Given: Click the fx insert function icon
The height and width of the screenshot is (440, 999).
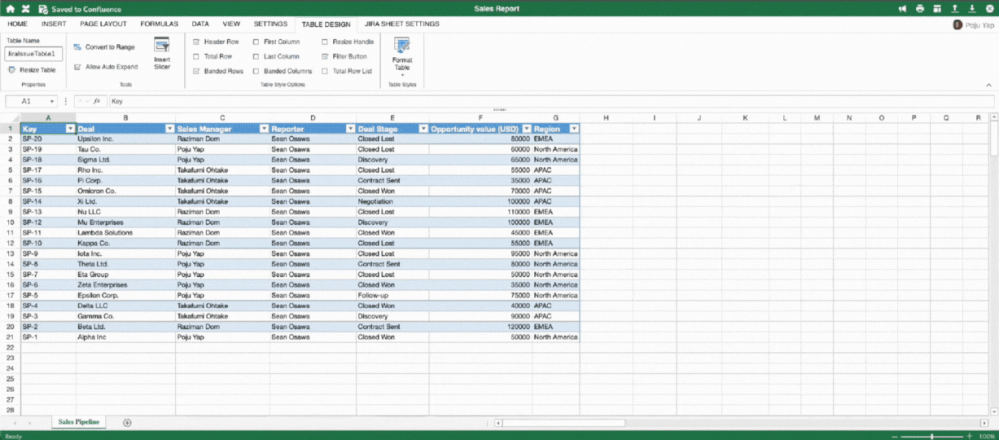Looking at the screenshot, I should [97, 101].
